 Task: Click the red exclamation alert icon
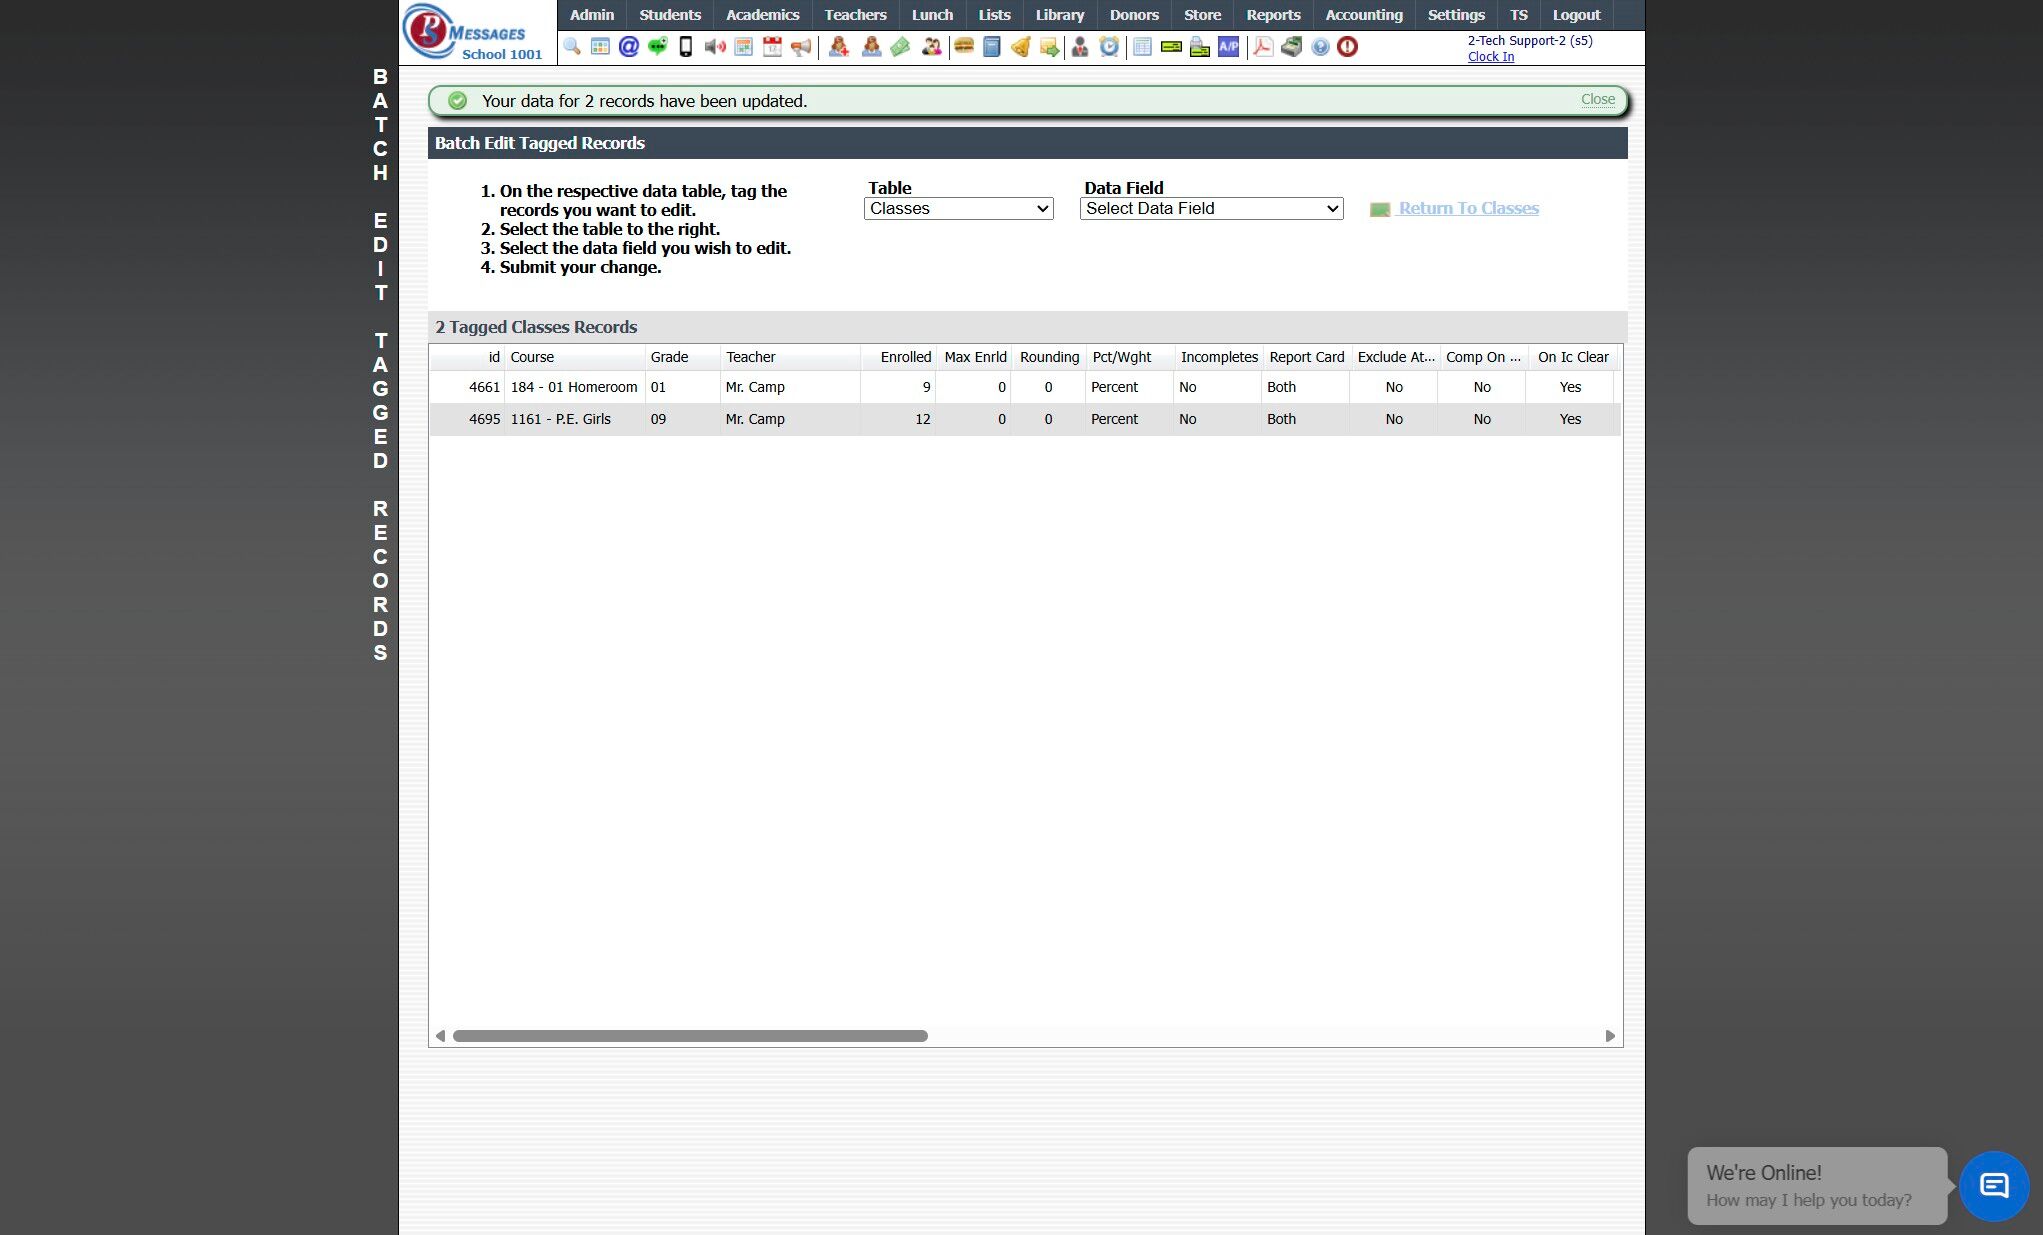click(x=1347, y=47)
